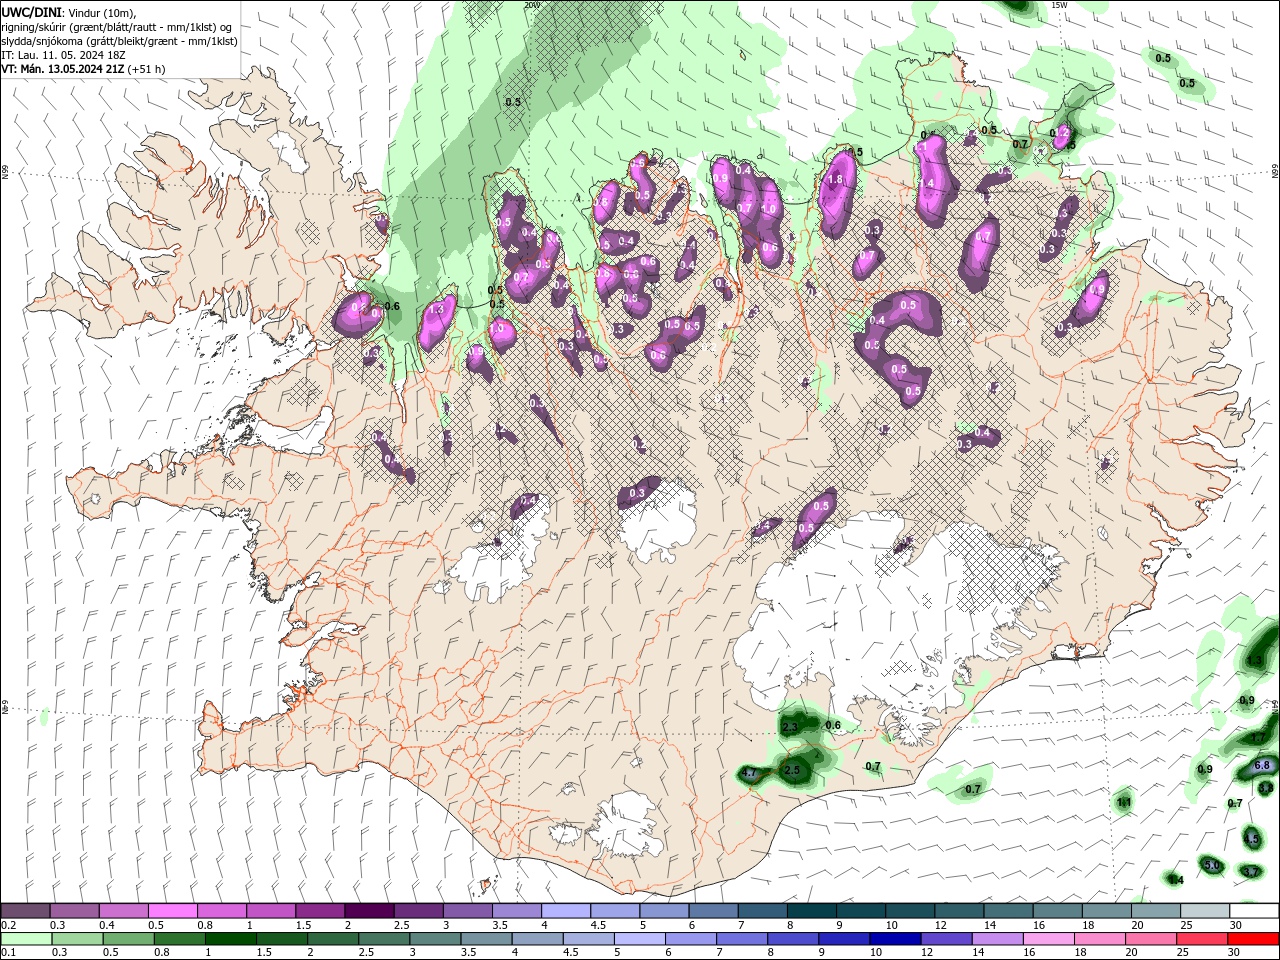The image size is (1280, 960).
Task: Click the 'VT: Mán. 13.05.2024 21Z' valid time
Action: [62, 69]
